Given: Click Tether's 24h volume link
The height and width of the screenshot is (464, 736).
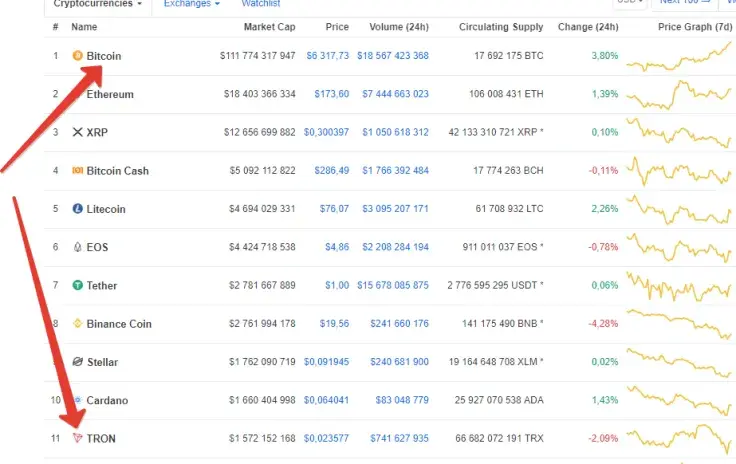Looking at the screenshot, I should 393,285.
